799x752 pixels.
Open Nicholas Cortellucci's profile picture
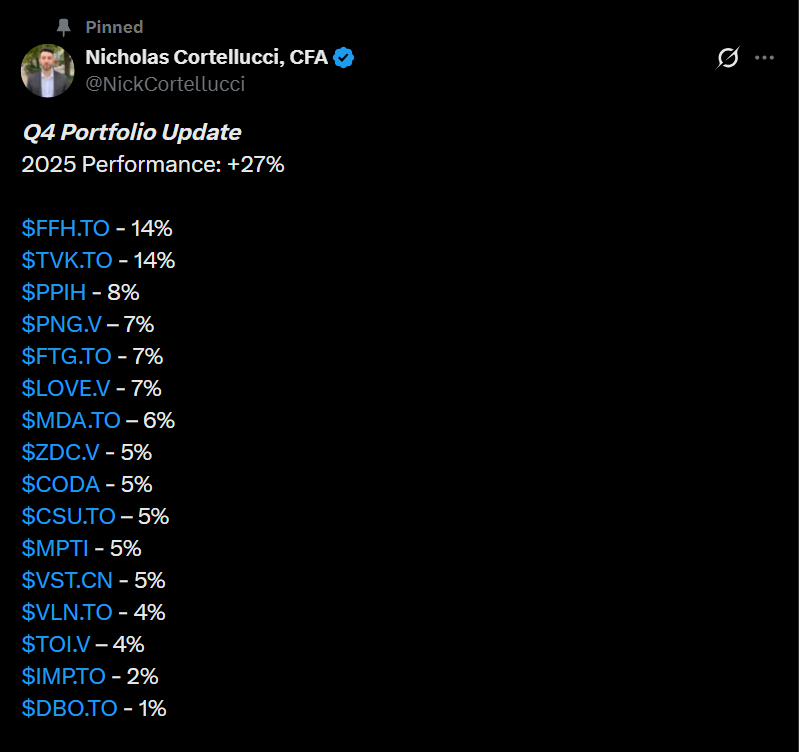[x=46, y=70]
